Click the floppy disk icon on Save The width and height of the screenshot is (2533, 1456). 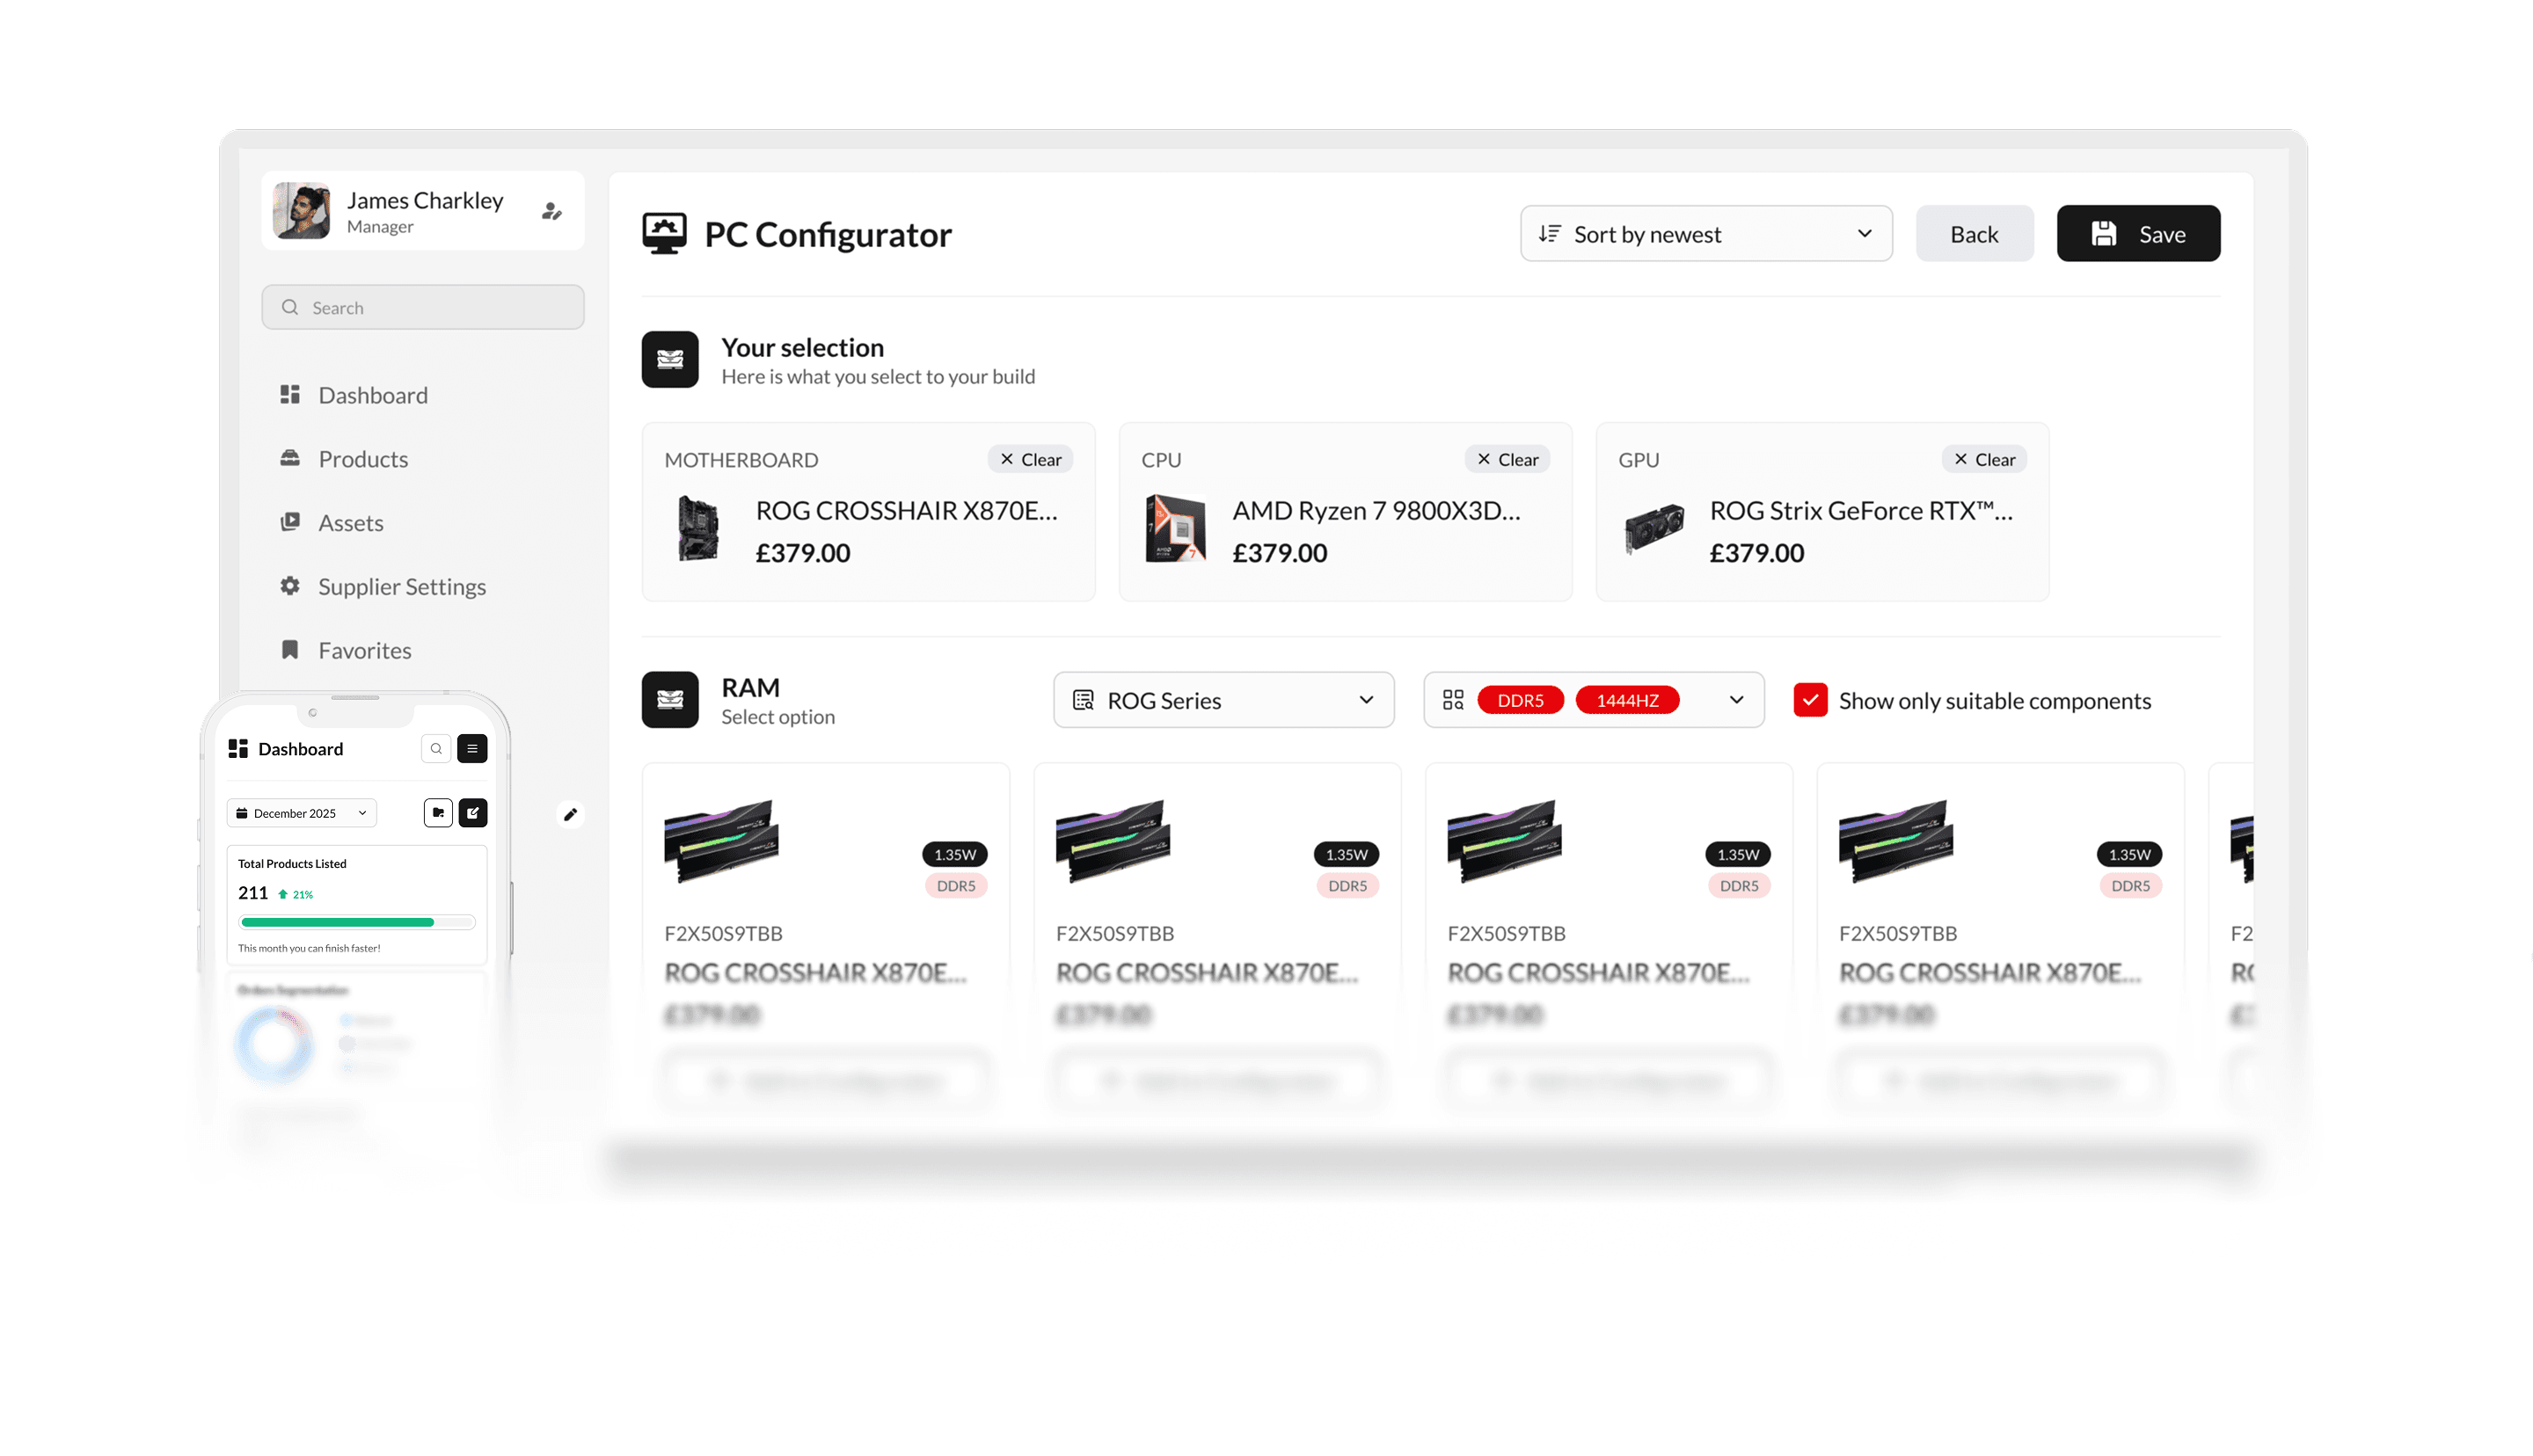2104,234
